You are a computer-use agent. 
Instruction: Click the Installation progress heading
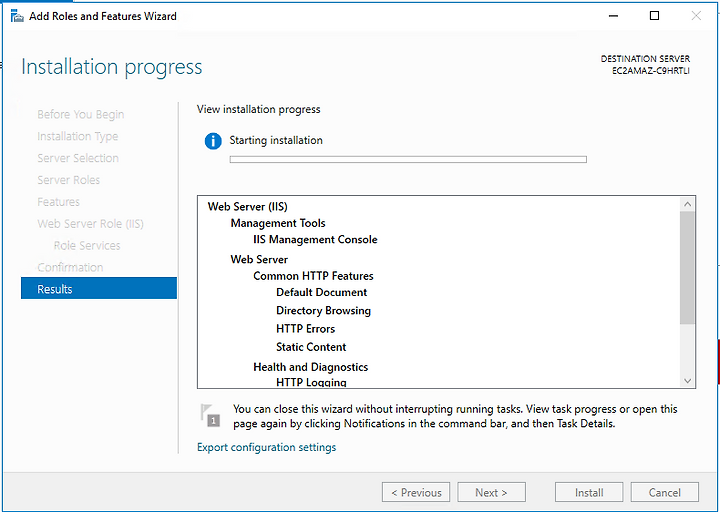click(x=112, y=67)
